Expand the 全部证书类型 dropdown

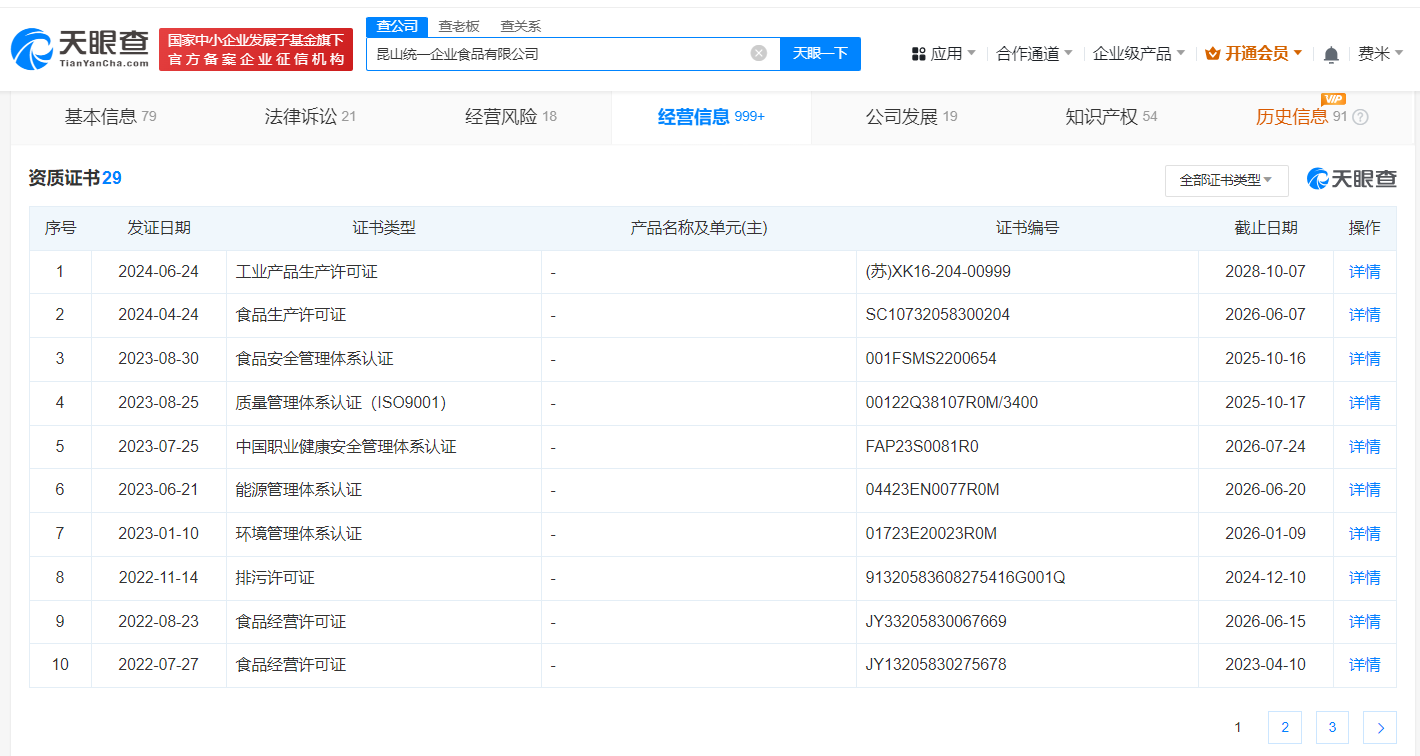coord(1226,180)
